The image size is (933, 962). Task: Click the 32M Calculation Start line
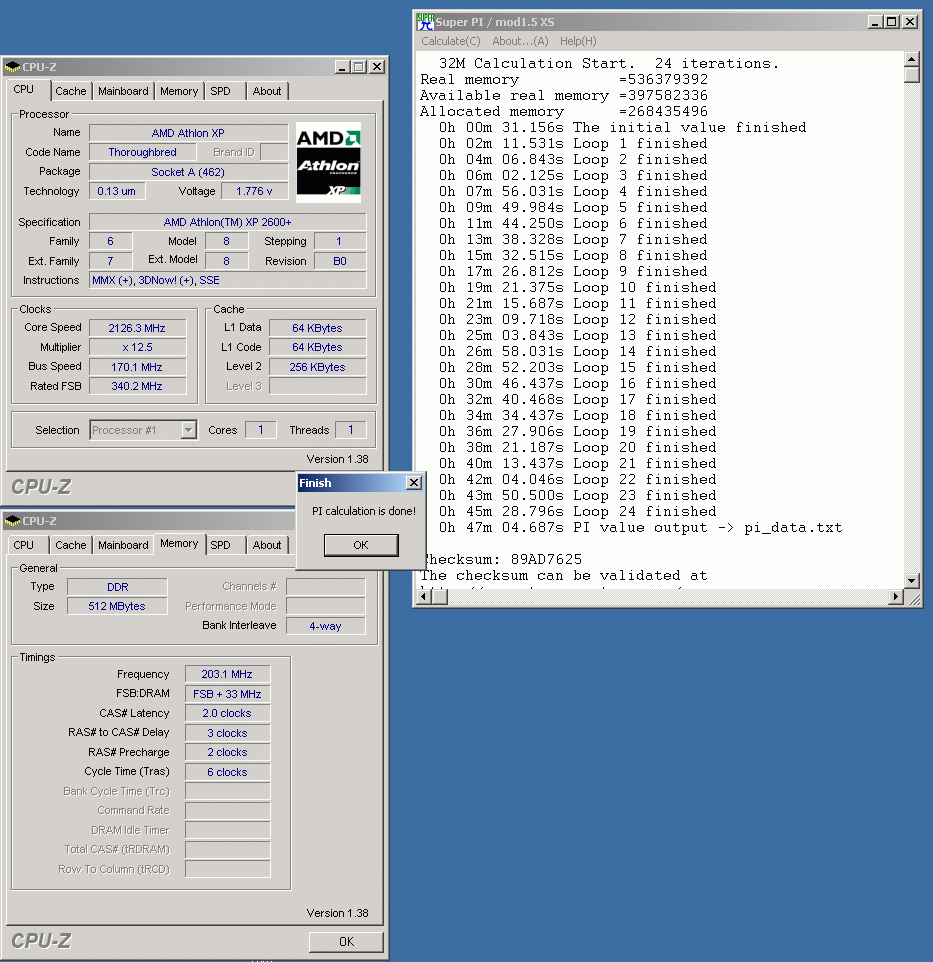tap(609, 63)
